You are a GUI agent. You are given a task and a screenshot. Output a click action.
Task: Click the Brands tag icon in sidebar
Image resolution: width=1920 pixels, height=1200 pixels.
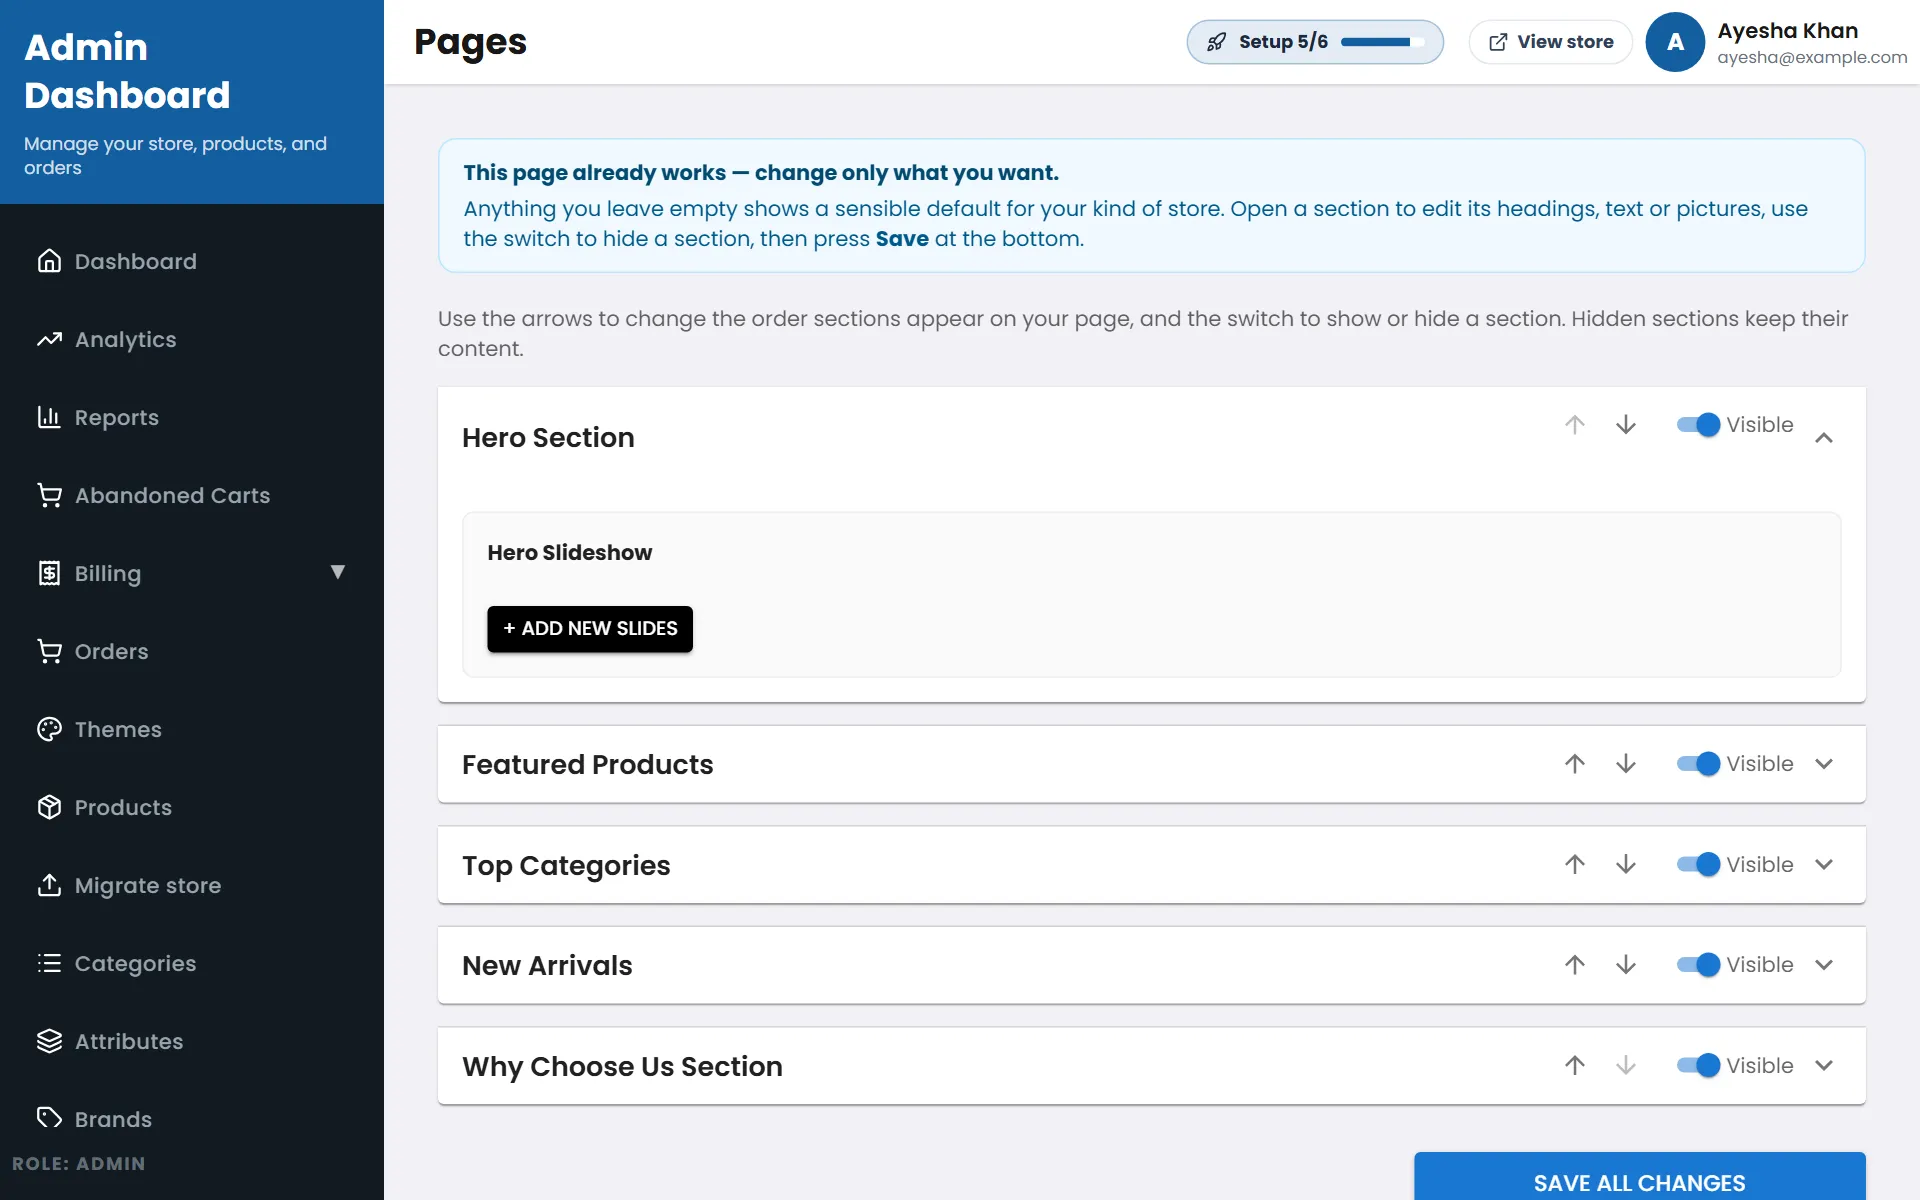coord(49,1118)
